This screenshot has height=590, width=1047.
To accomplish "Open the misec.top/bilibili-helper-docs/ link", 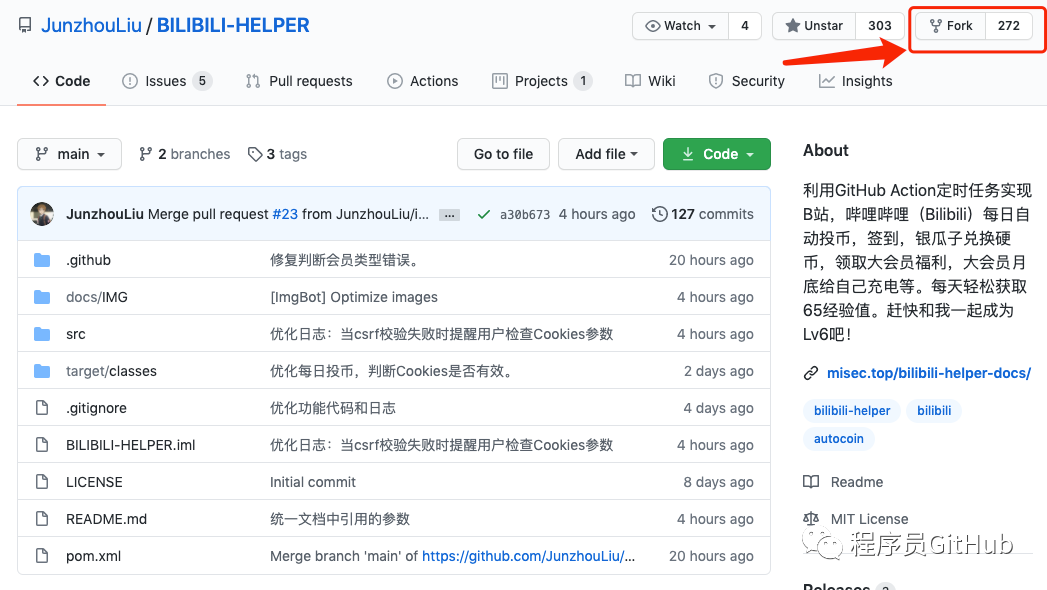I will (x=929, y=373).
